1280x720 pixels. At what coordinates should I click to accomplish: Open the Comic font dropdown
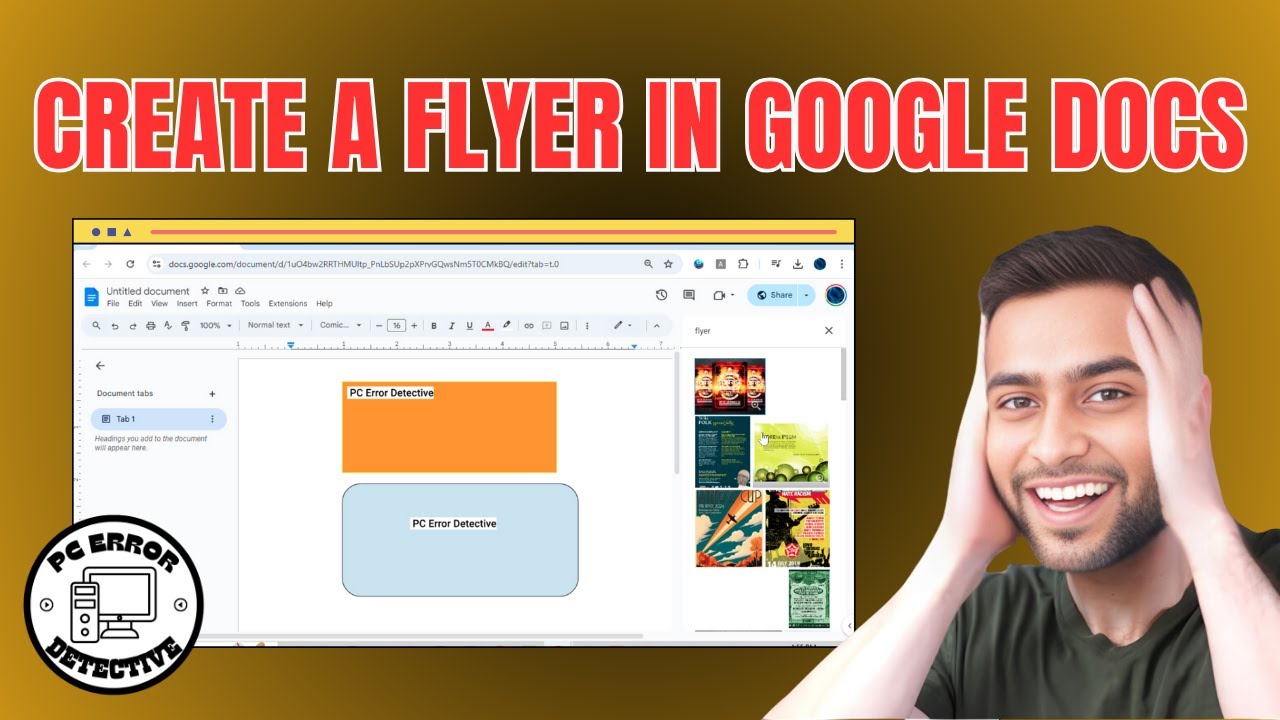[x=340, y=325]
